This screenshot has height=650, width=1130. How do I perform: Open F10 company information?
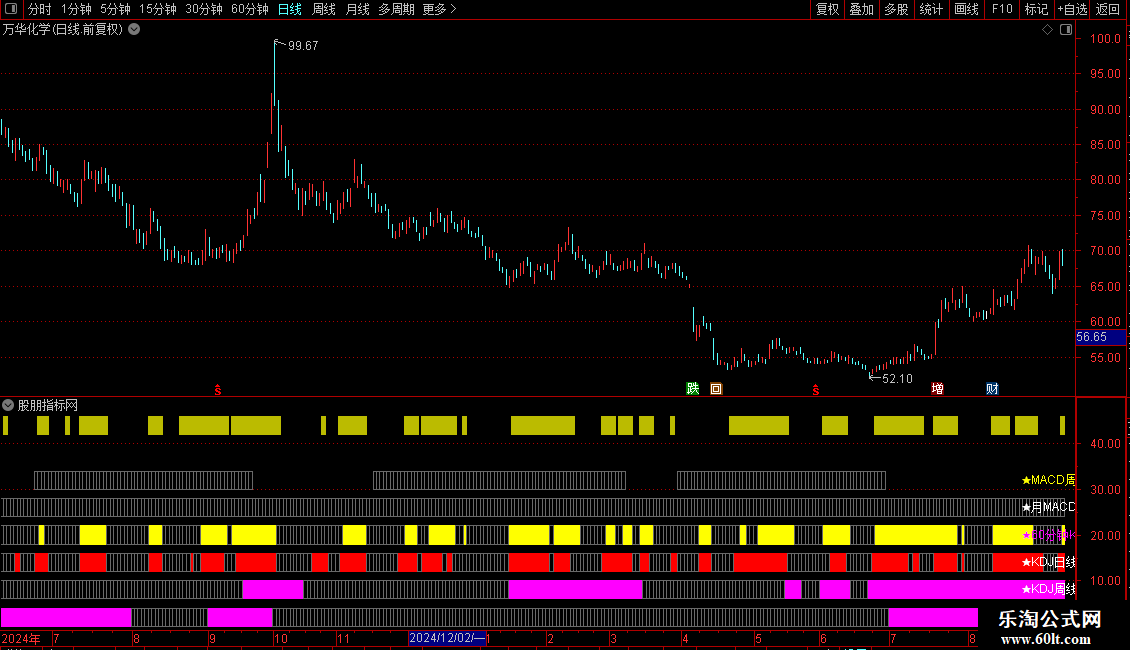point(1002,9)
